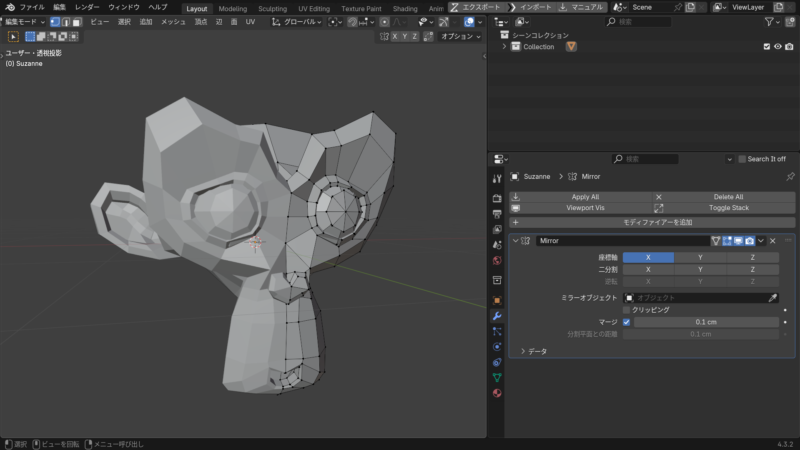Open outliner filter dropdown
The height and width of the screenshot is (450, 800).
(x=772, y=22)
